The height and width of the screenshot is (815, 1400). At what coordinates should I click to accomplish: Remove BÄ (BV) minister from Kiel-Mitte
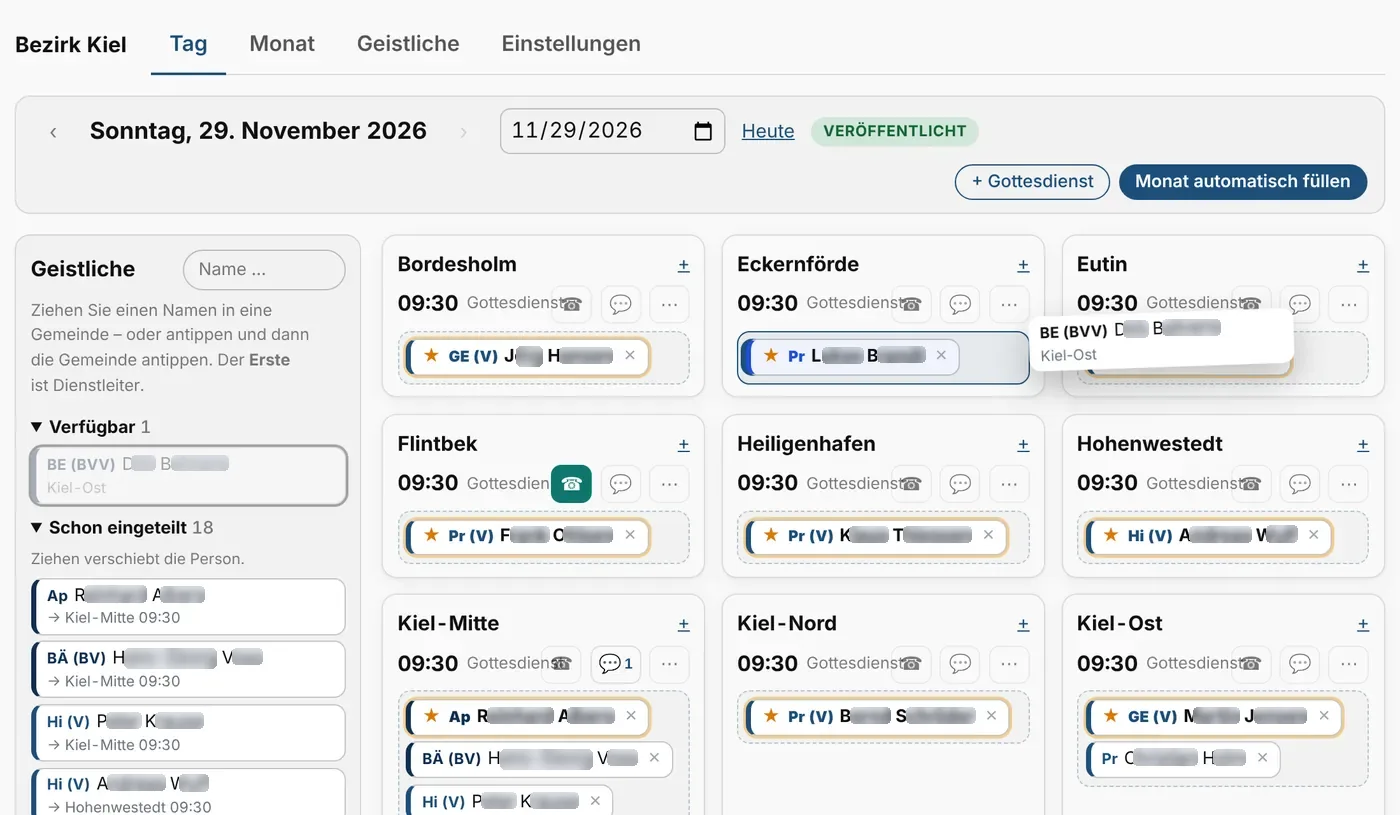pos(654,758)
